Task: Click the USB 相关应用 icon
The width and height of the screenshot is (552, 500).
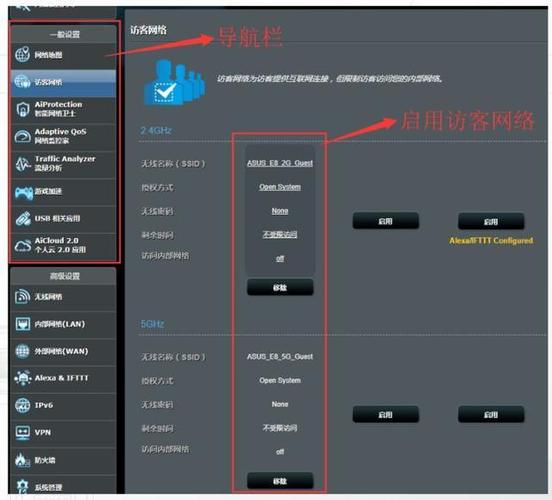Action: (x=23, y=219)
